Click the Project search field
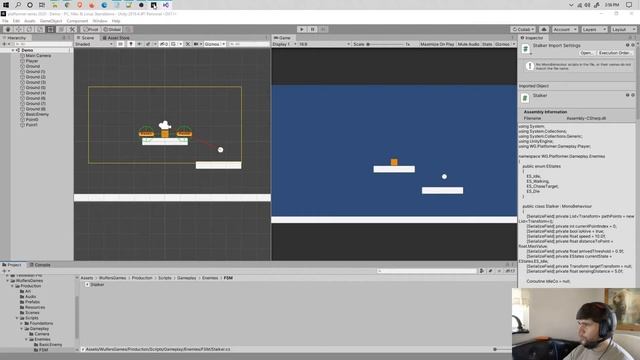Viewport: 640px width, 360px height. [427, 271]
